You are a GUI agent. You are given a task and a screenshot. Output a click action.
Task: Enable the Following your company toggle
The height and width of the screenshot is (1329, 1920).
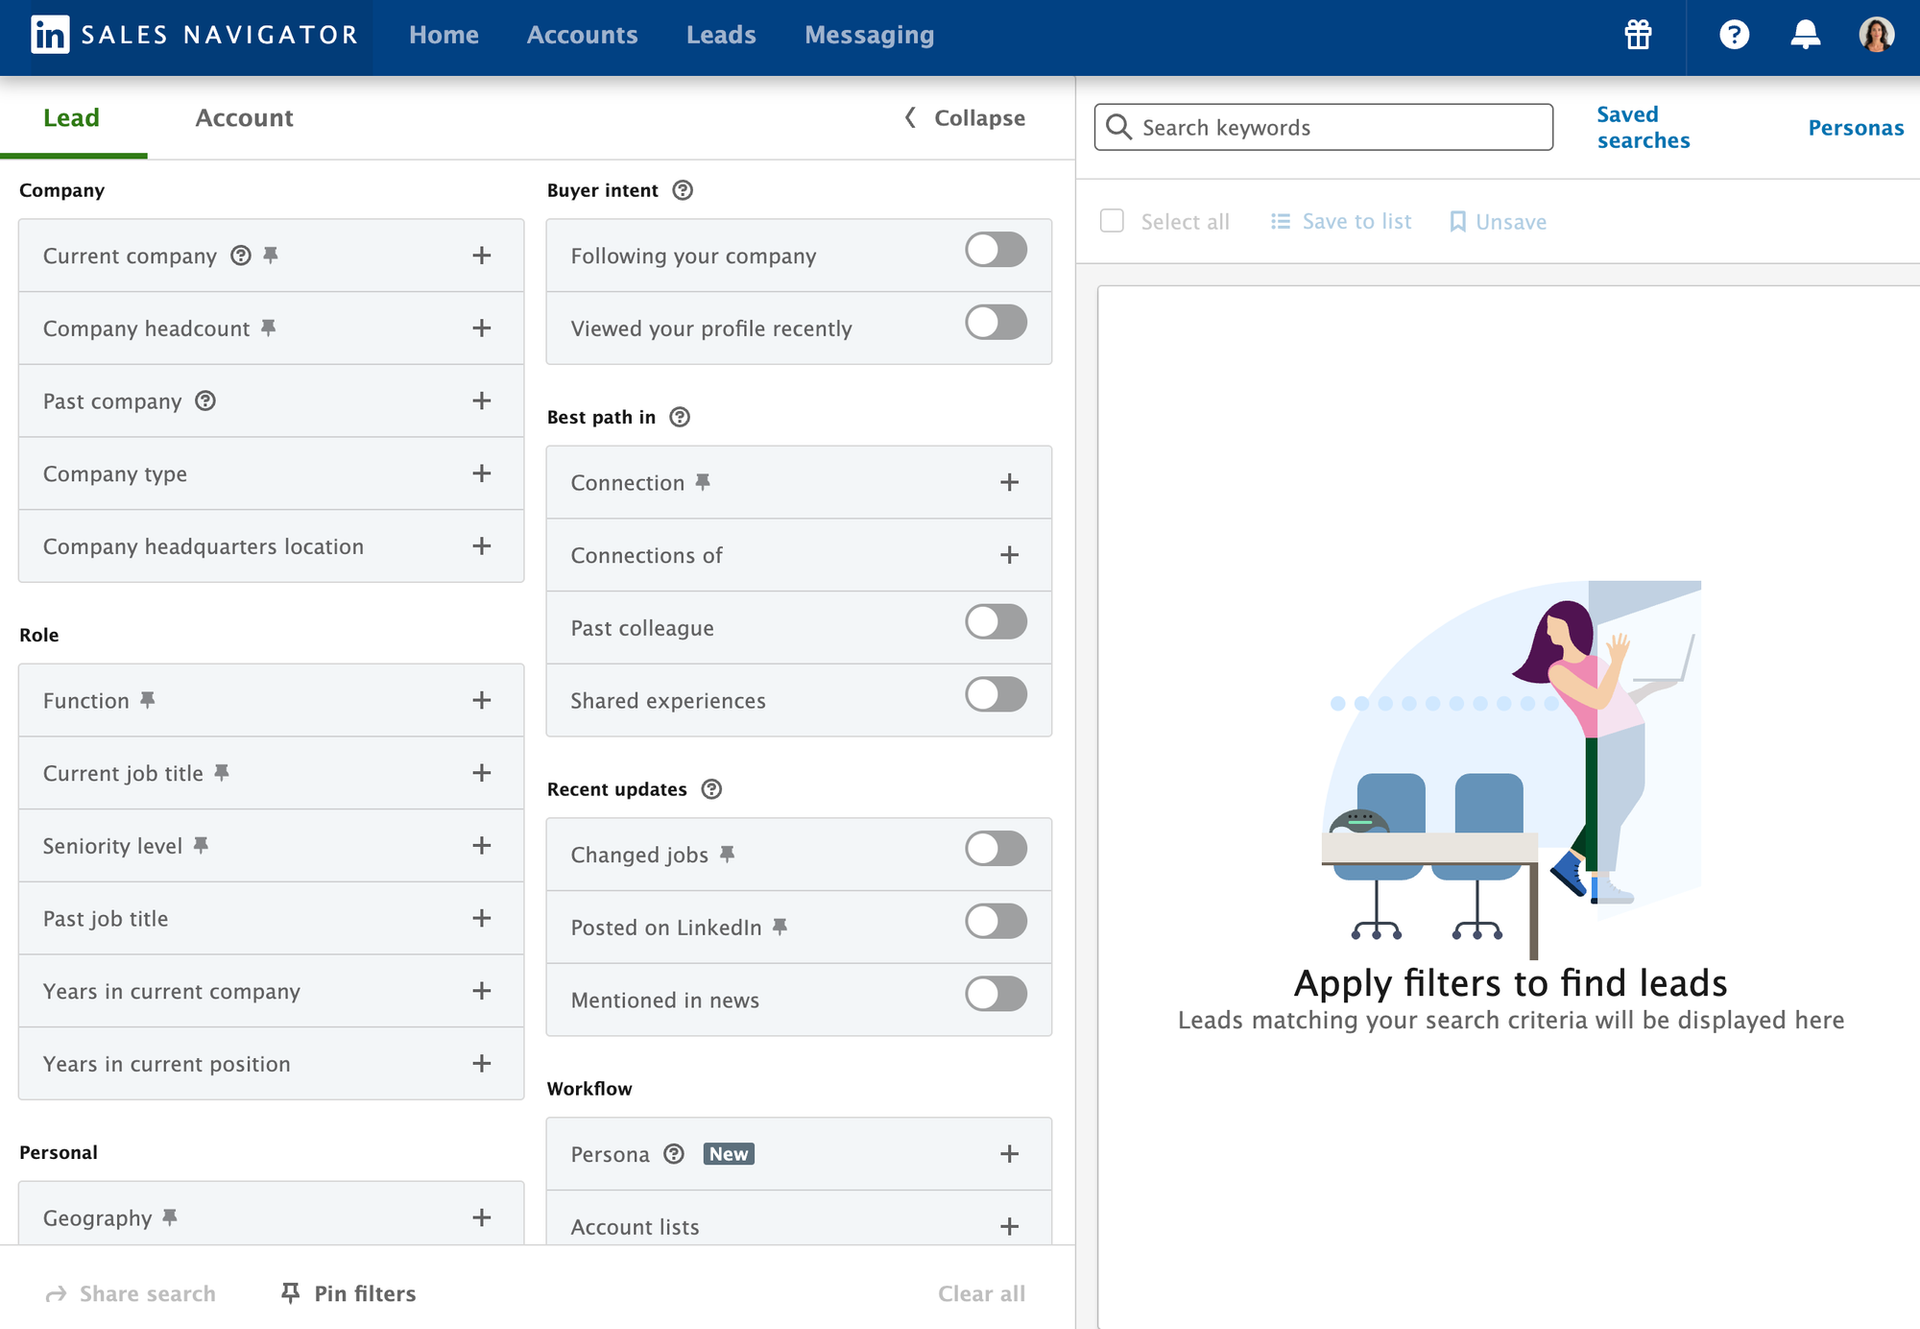(995, 250)
